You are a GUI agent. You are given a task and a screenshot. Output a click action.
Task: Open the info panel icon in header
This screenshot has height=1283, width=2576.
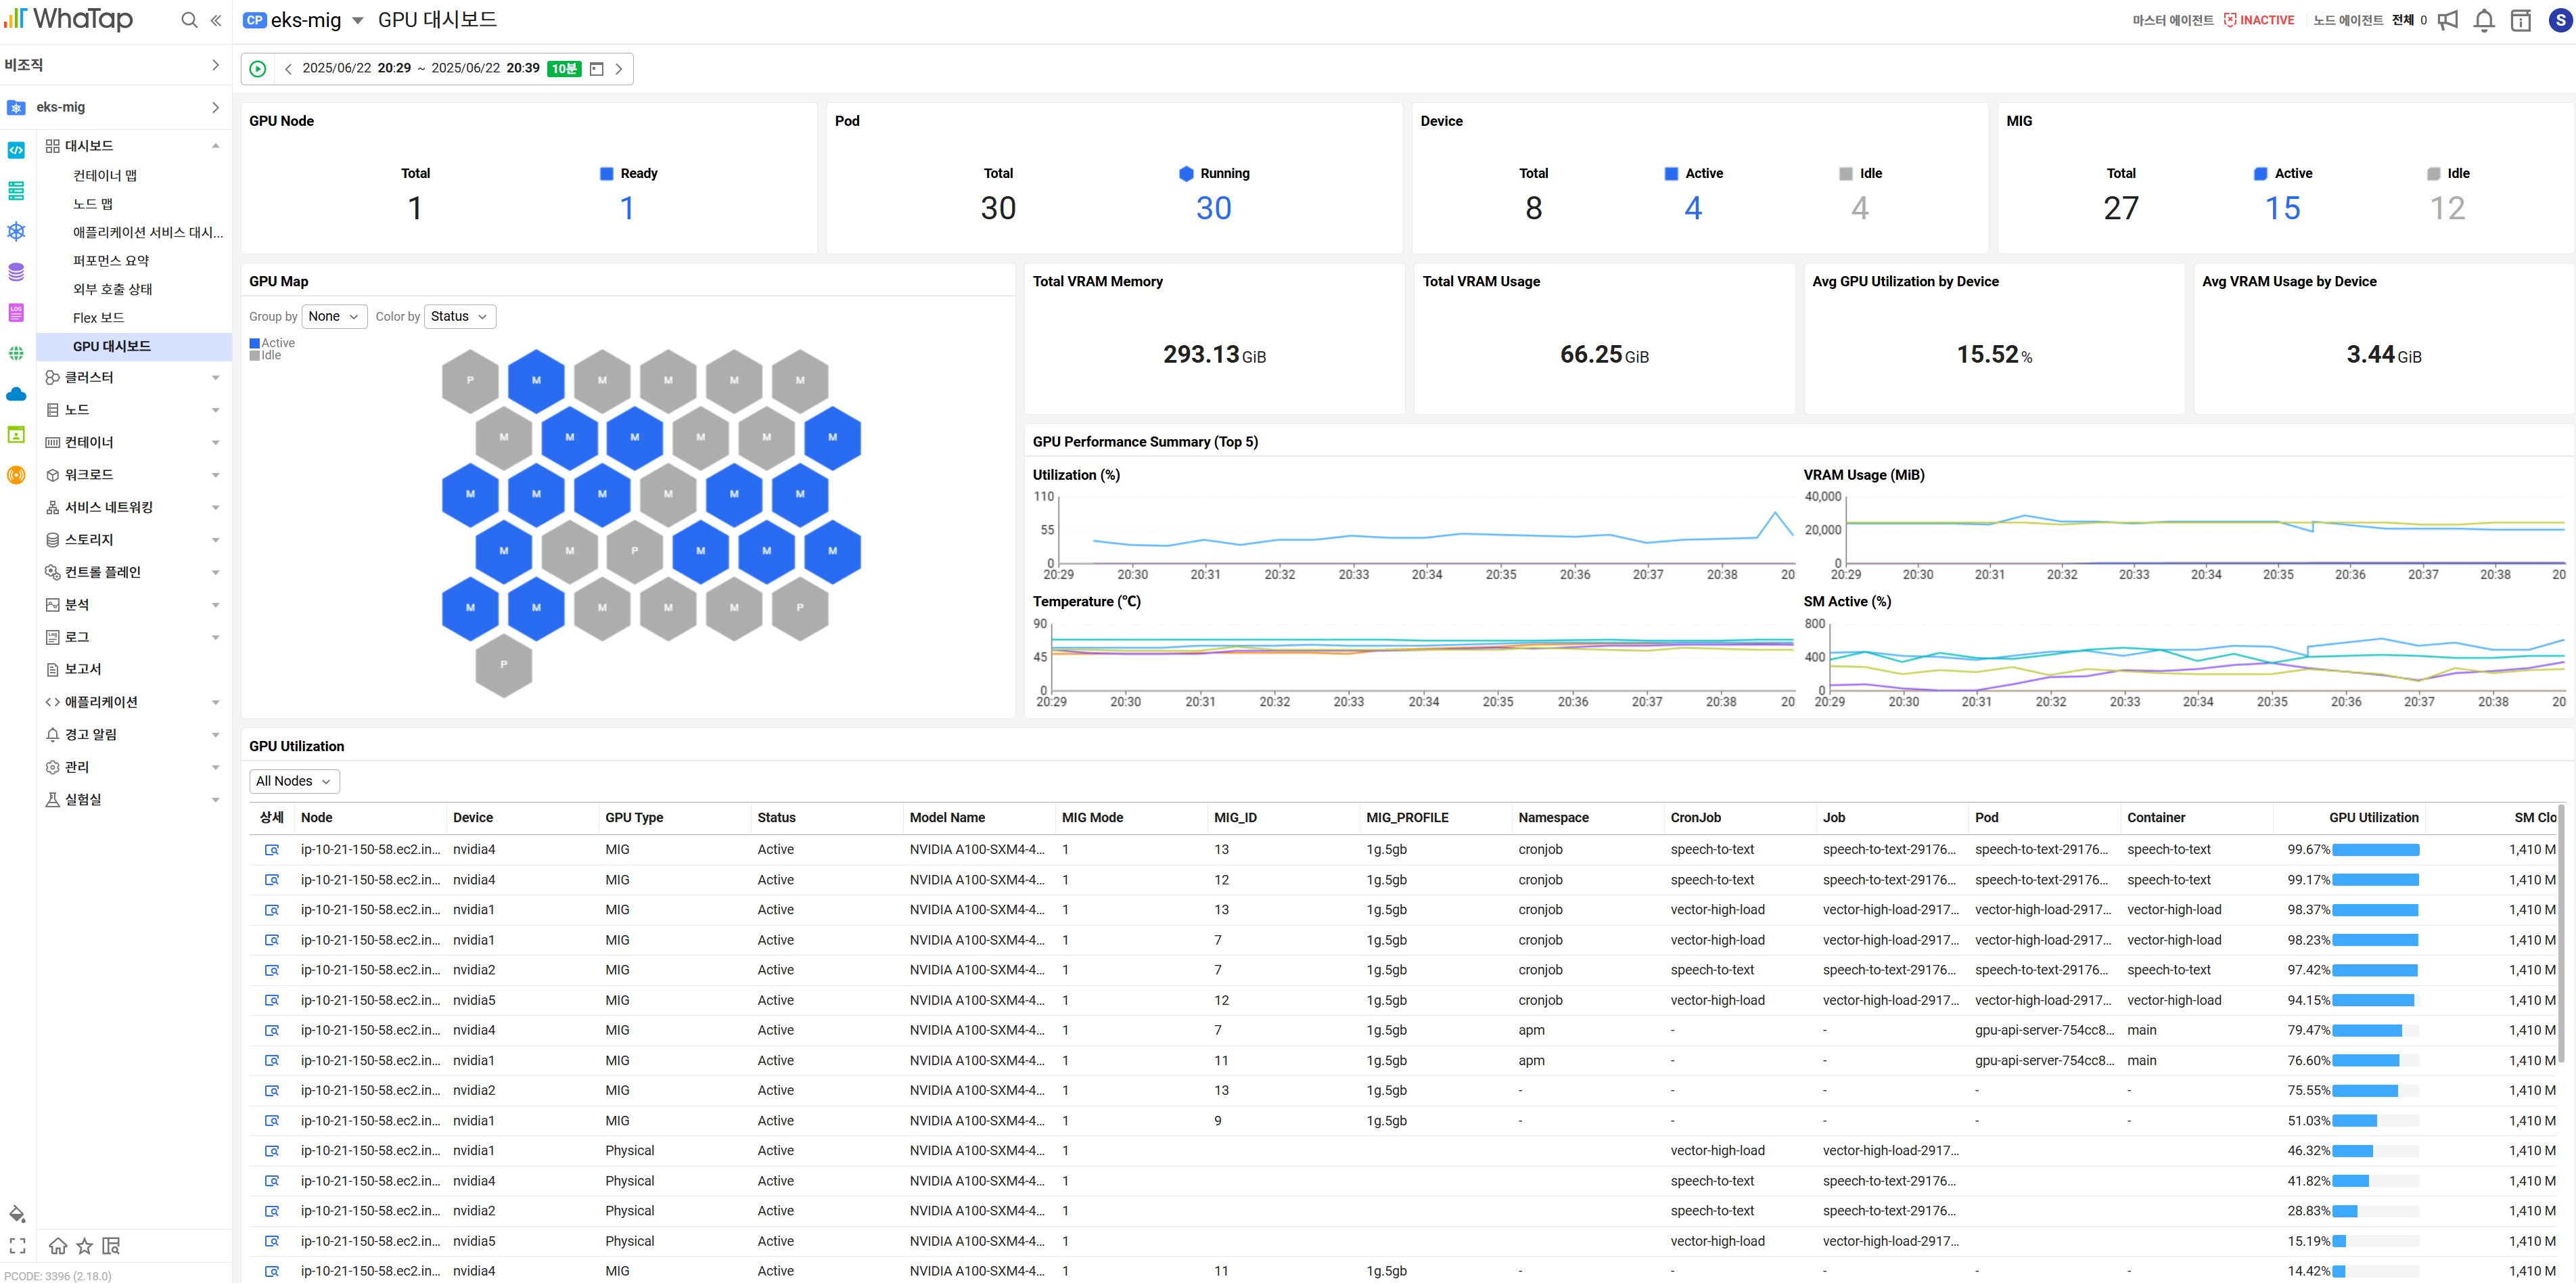2521,20
